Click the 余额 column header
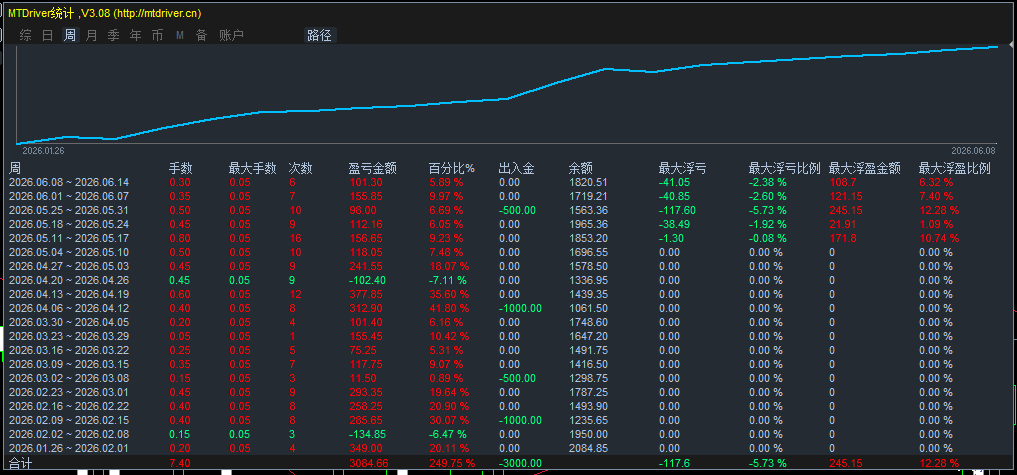This screenshot has height=475, width=1017. coord(580,169)
